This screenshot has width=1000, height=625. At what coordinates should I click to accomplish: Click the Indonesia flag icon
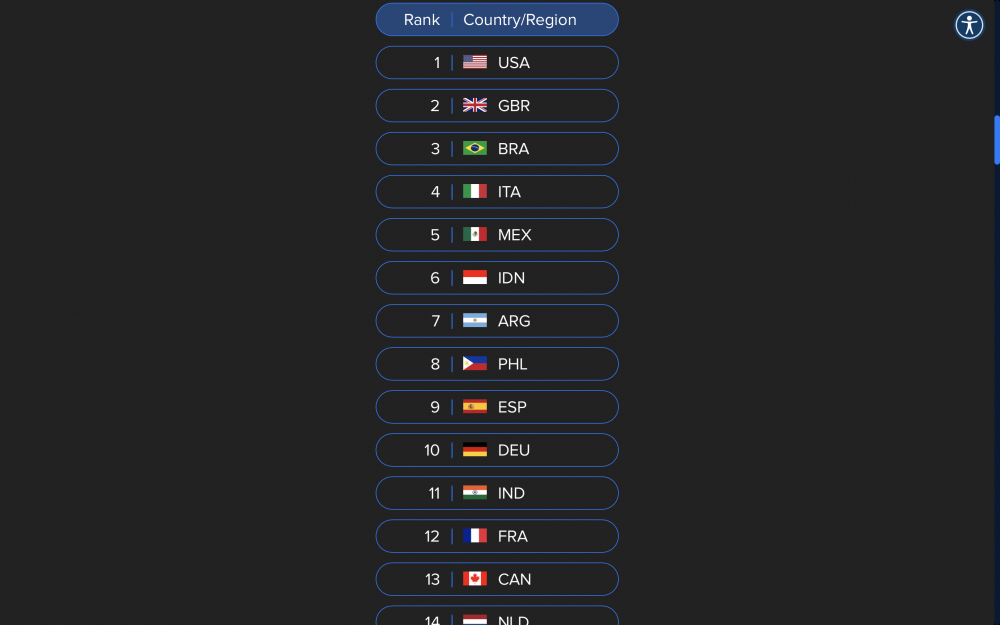[475, 277]
